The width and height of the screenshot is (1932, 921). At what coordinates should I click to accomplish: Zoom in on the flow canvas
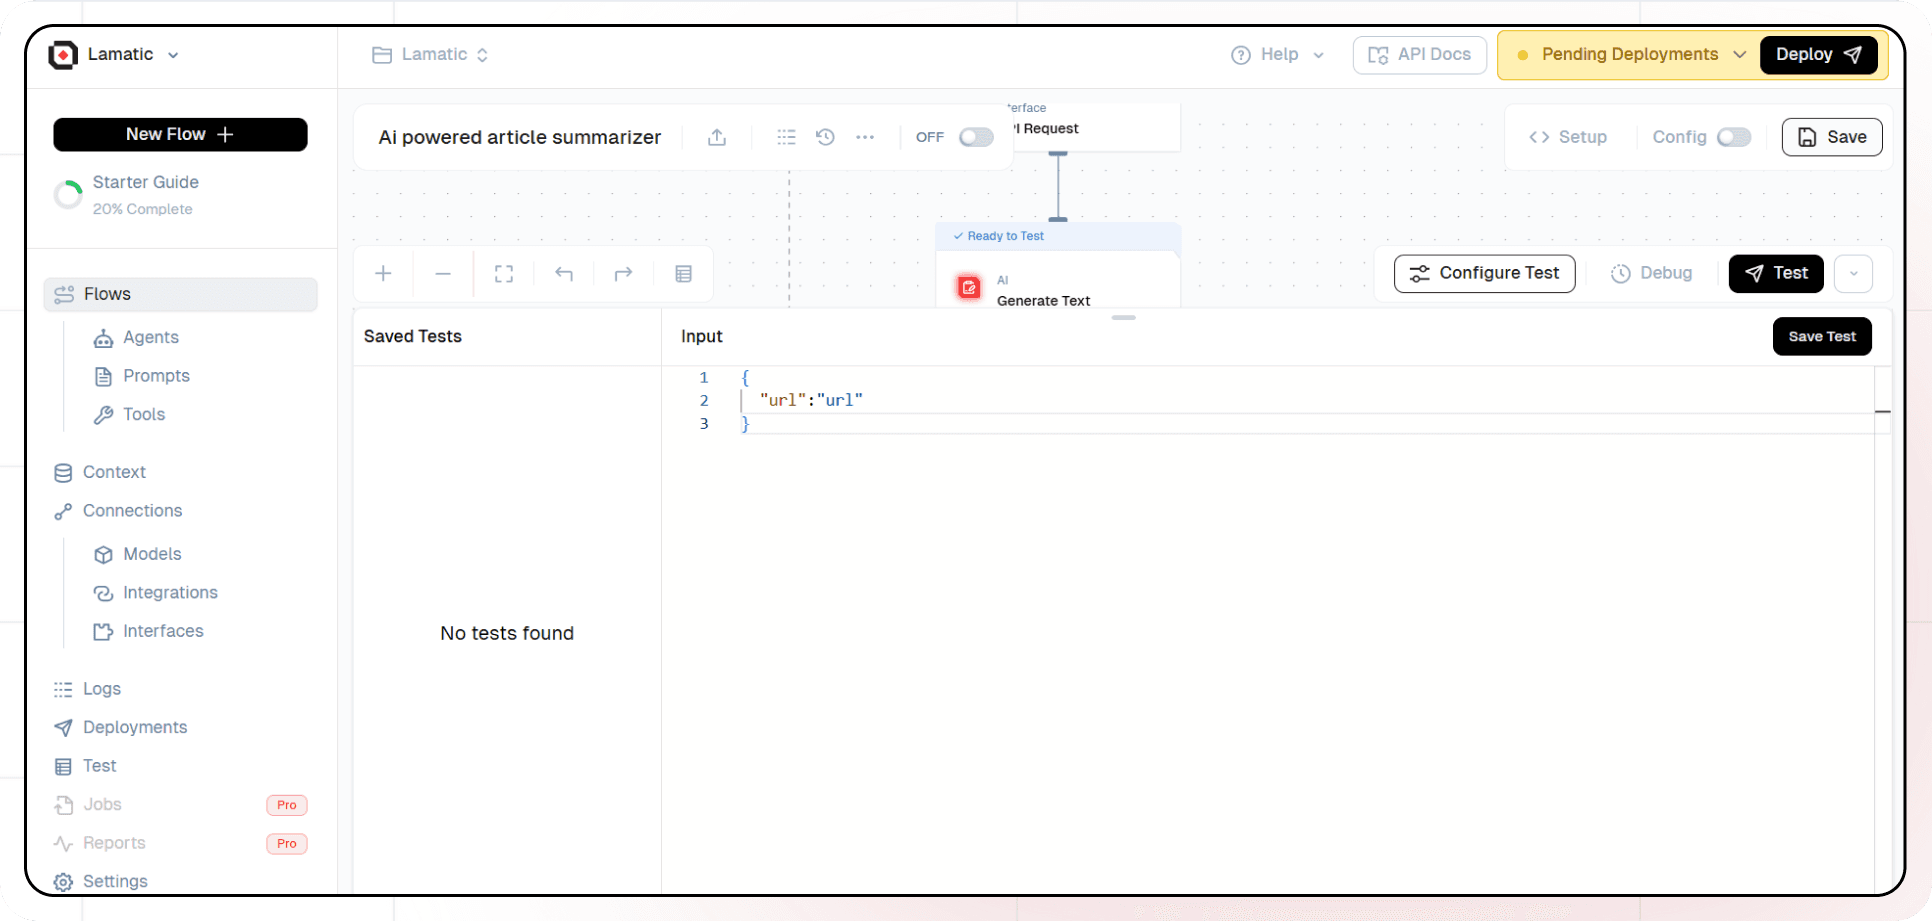coord(383,273)
